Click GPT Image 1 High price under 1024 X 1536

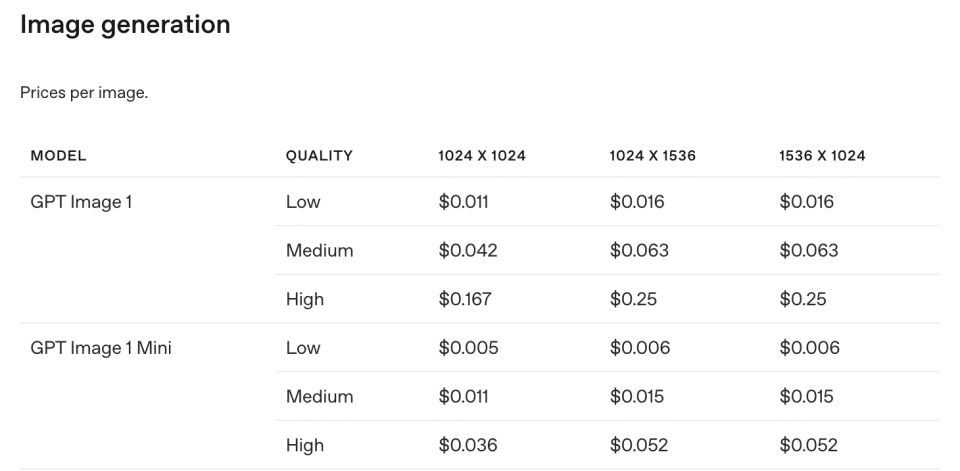click(631, 299)
